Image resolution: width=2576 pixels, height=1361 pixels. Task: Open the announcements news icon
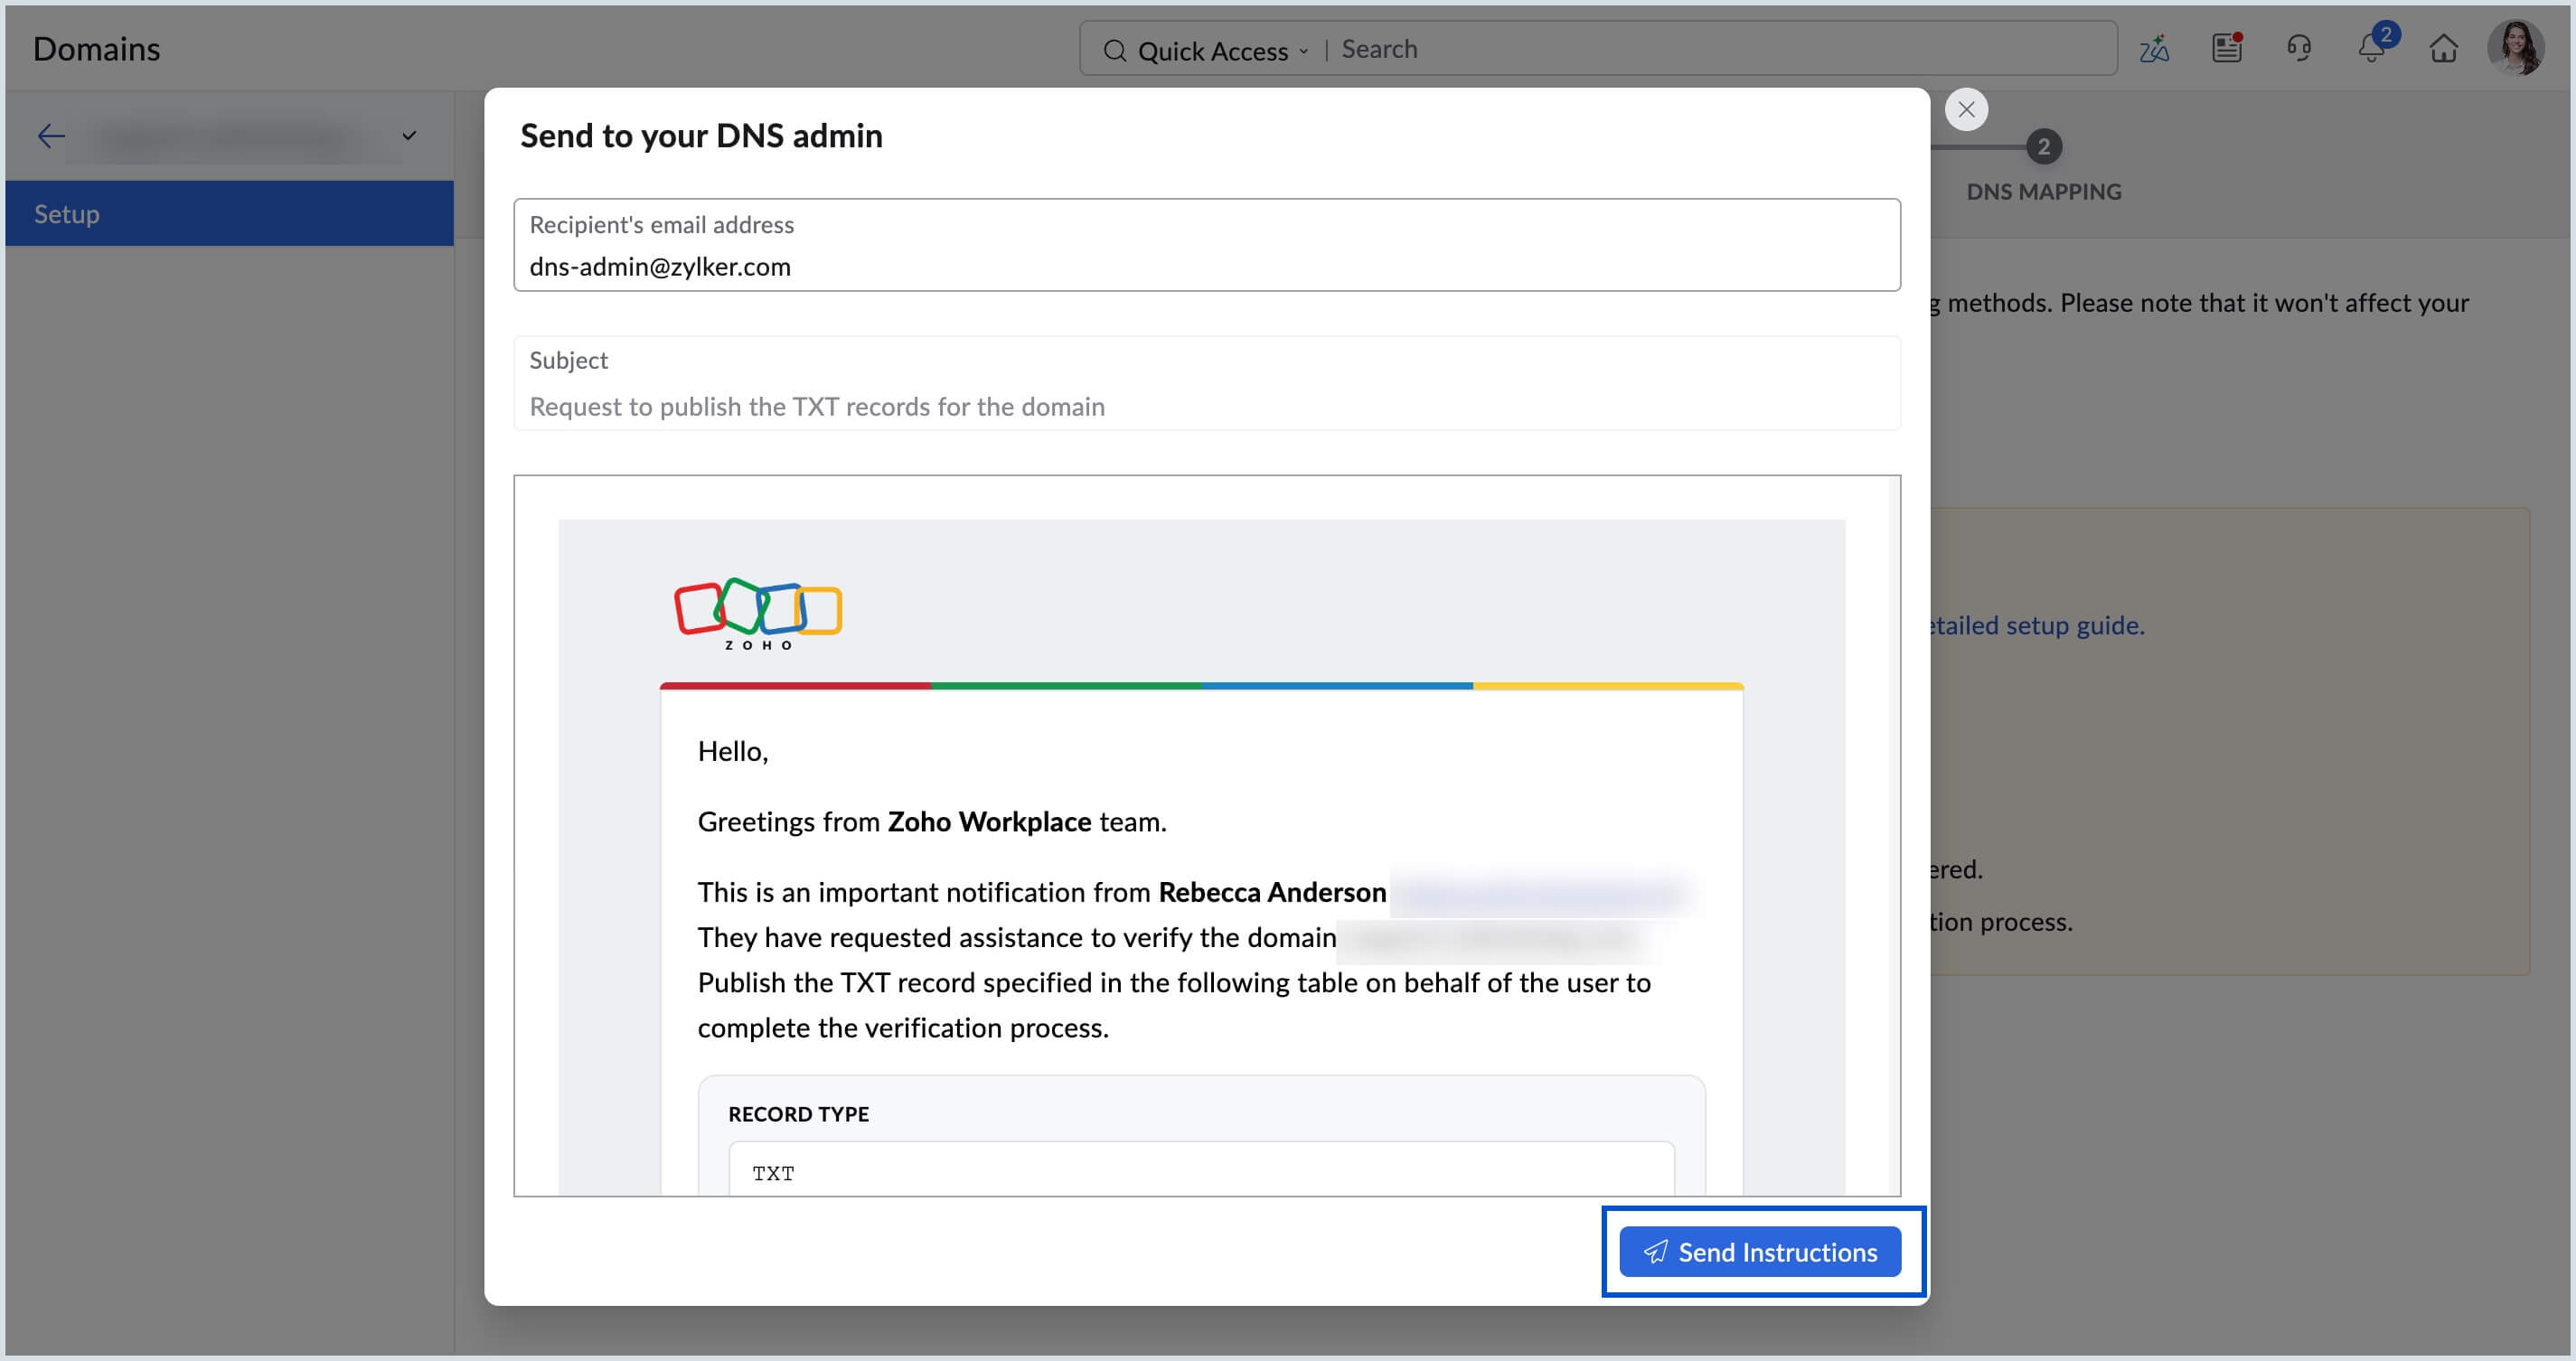pos(2226,48)
